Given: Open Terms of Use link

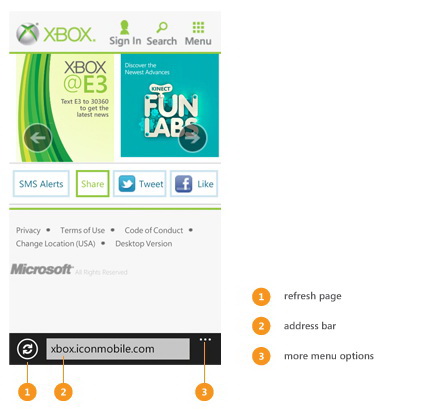Looking at the screenshot, I should [82, 230].
